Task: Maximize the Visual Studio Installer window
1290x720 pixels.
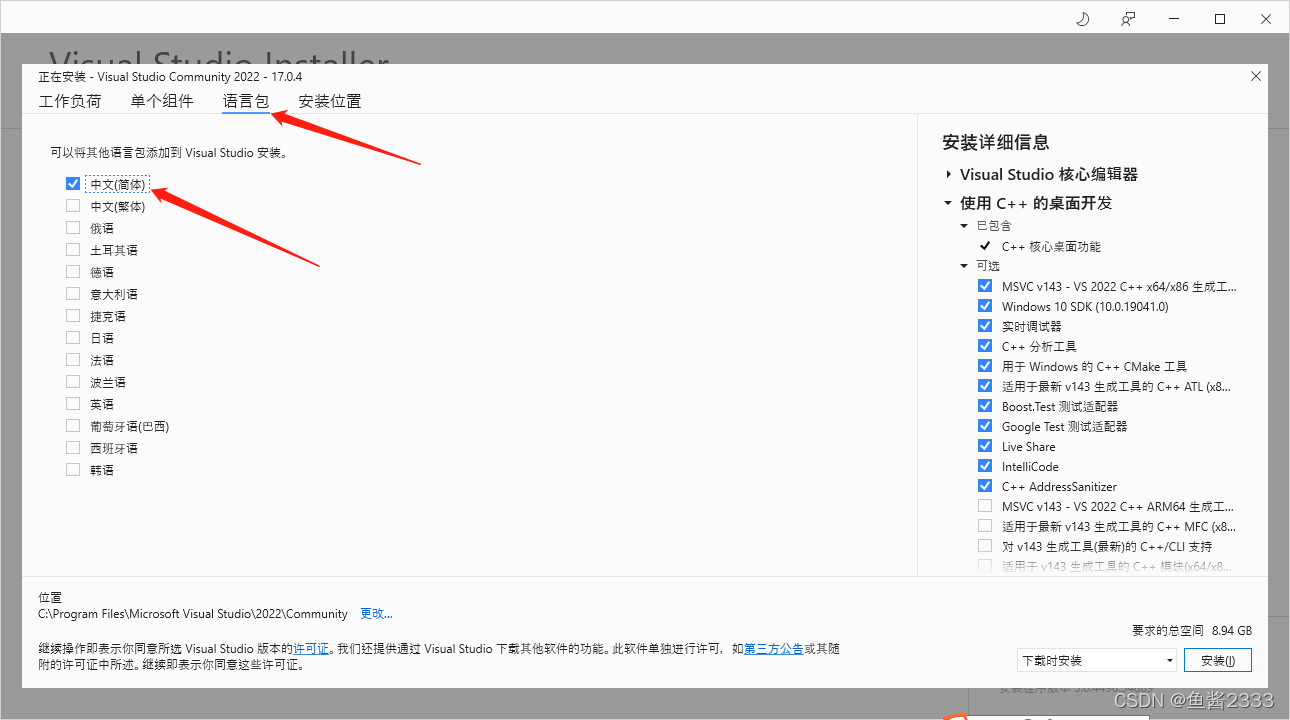Action: click(1220, 19)
